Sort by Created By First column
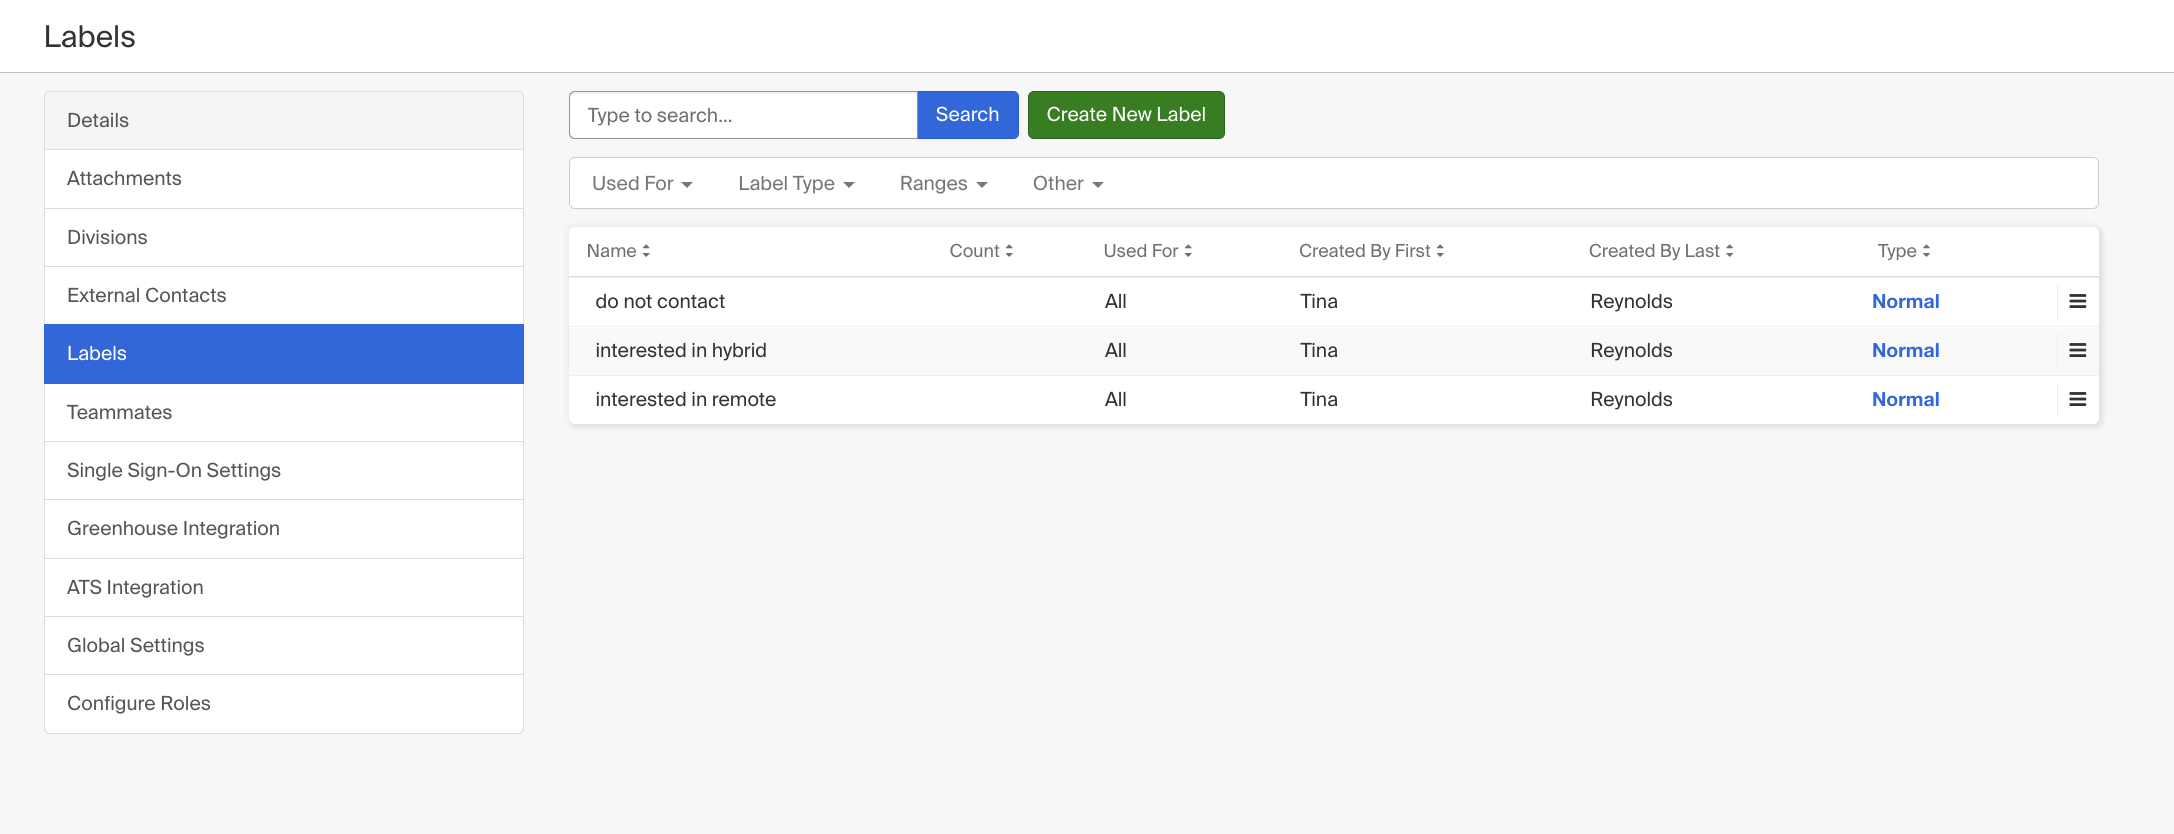This screenshot has width=2174, height=834. 1371,251
